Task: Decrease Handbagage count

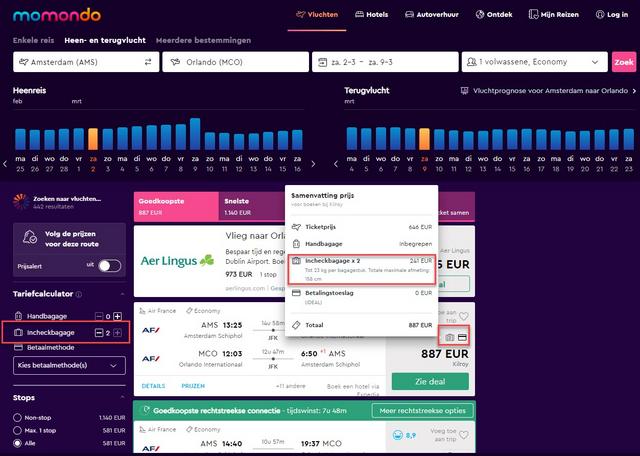Action: pyautogui.click(x=99, y=316)
